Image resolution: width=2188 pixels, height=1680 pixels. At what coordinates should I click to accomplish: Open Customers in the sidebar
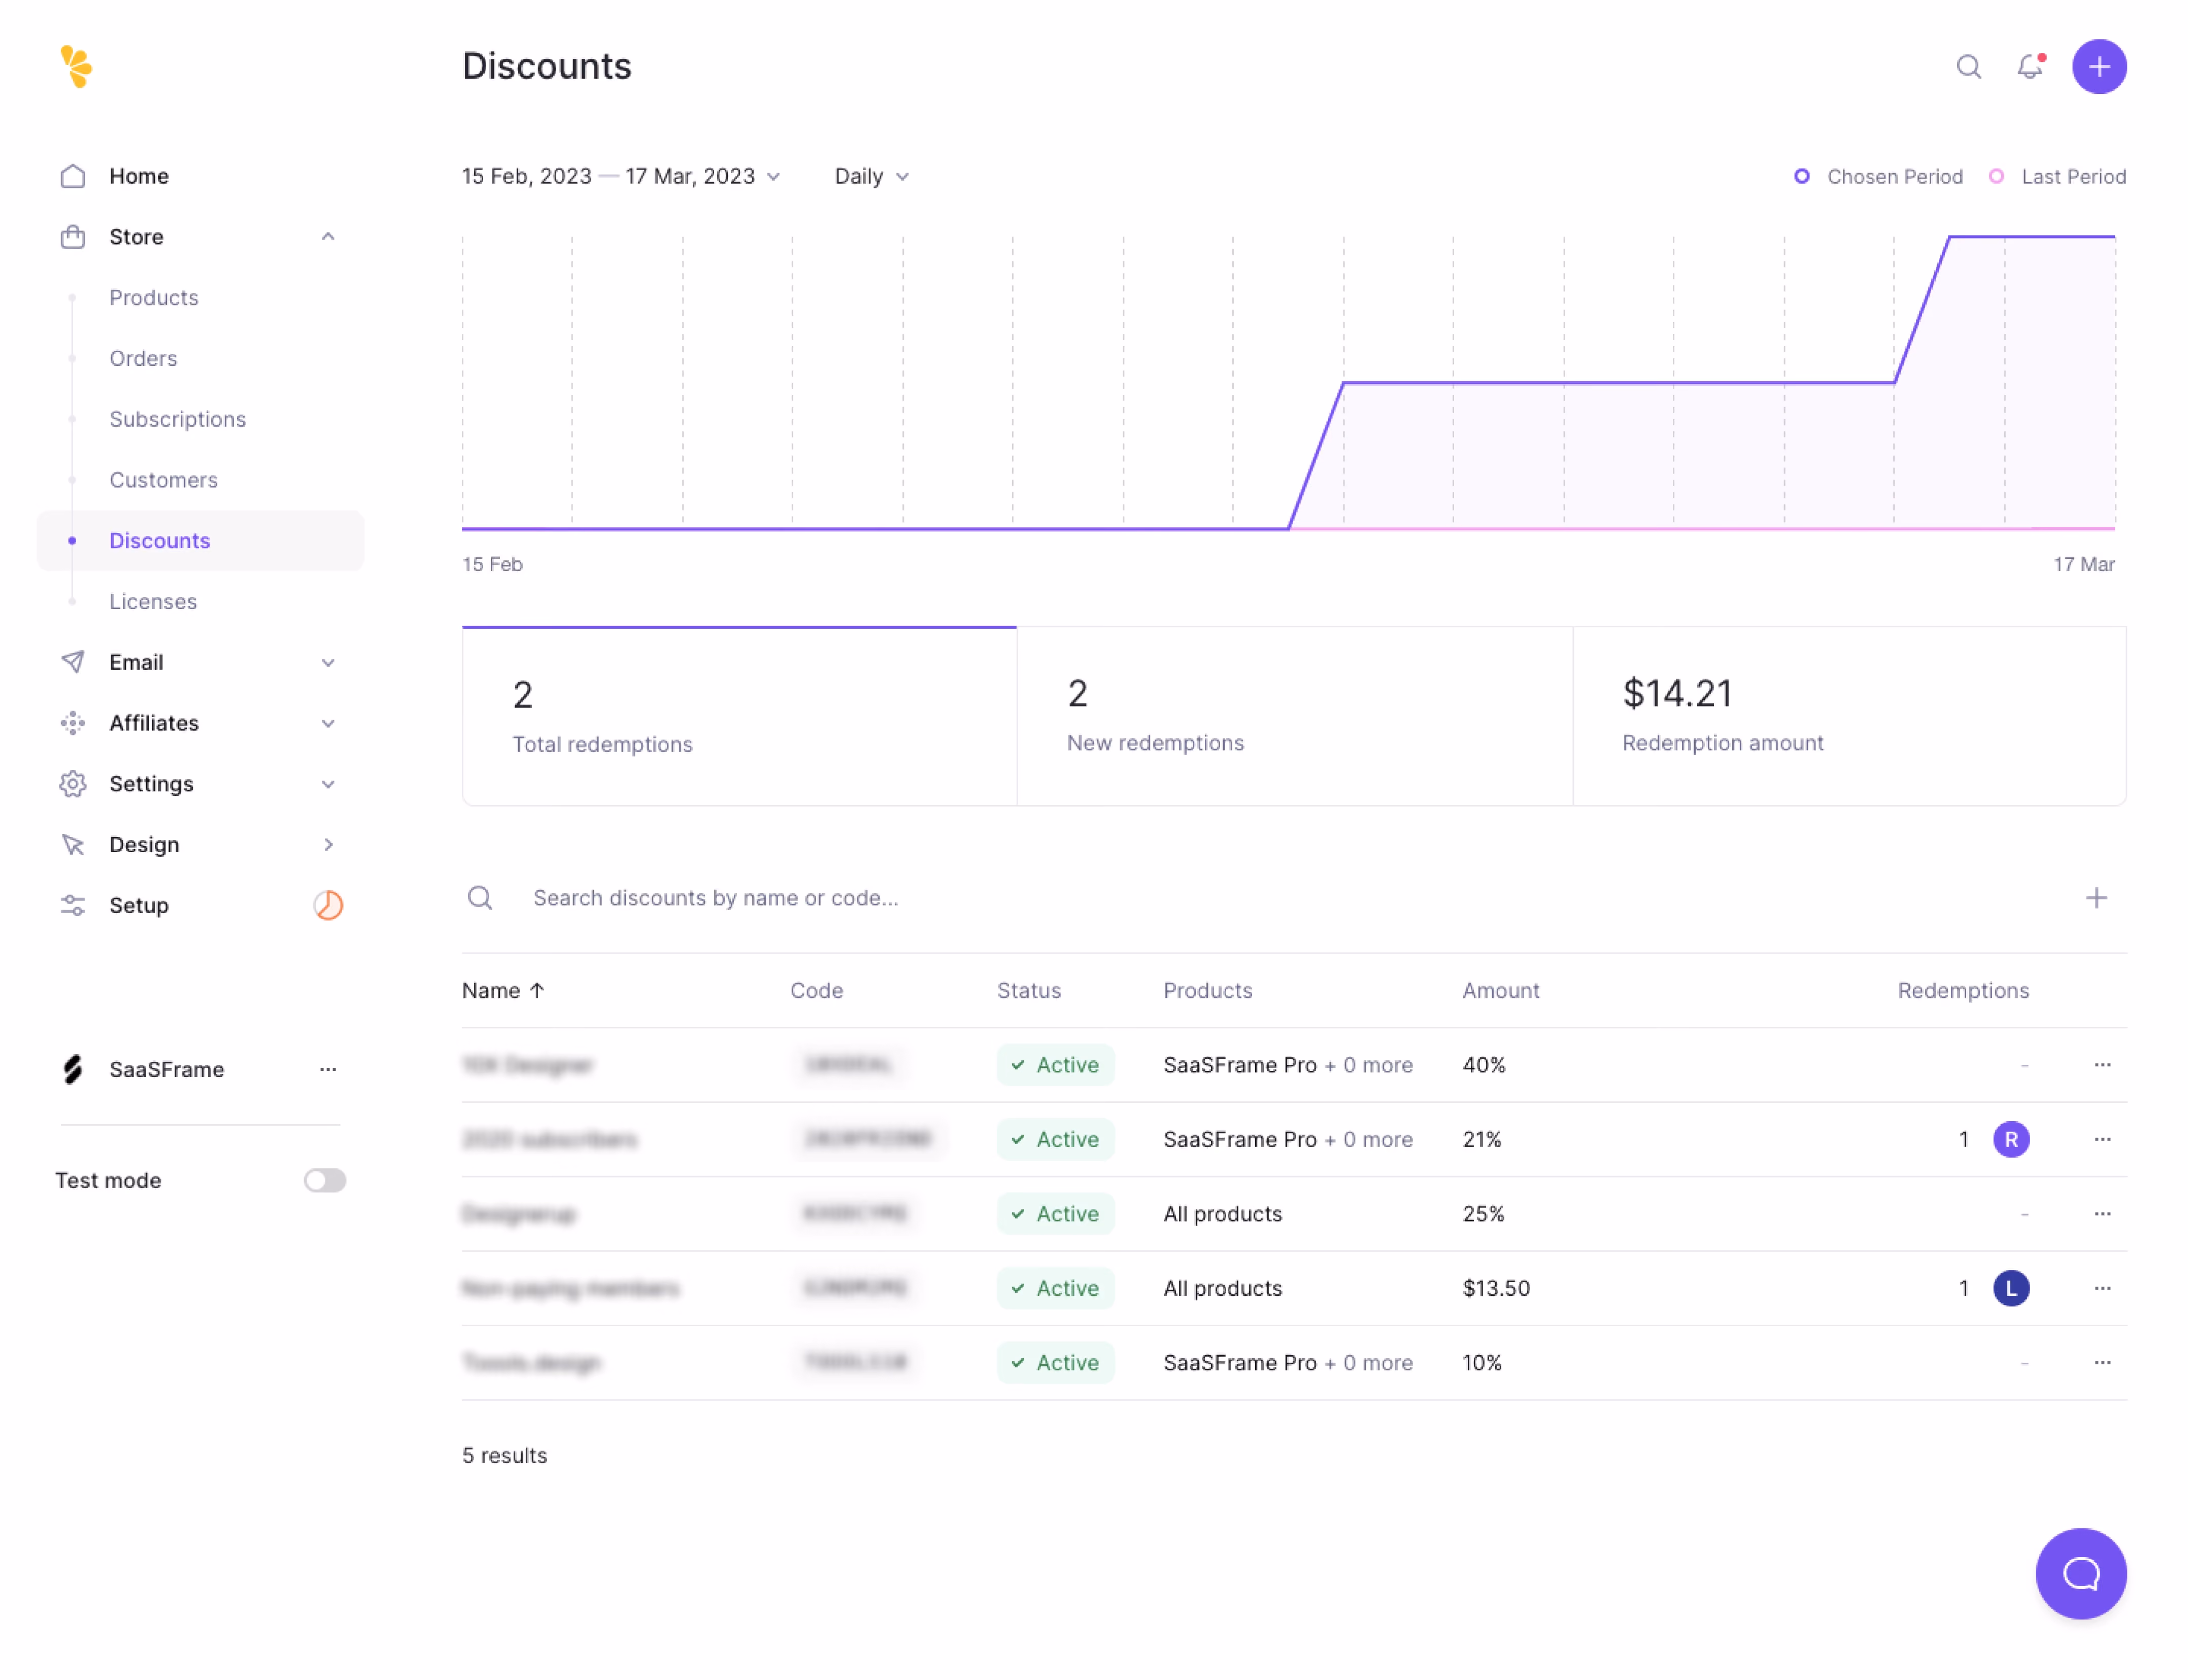(x=163, y=480)
